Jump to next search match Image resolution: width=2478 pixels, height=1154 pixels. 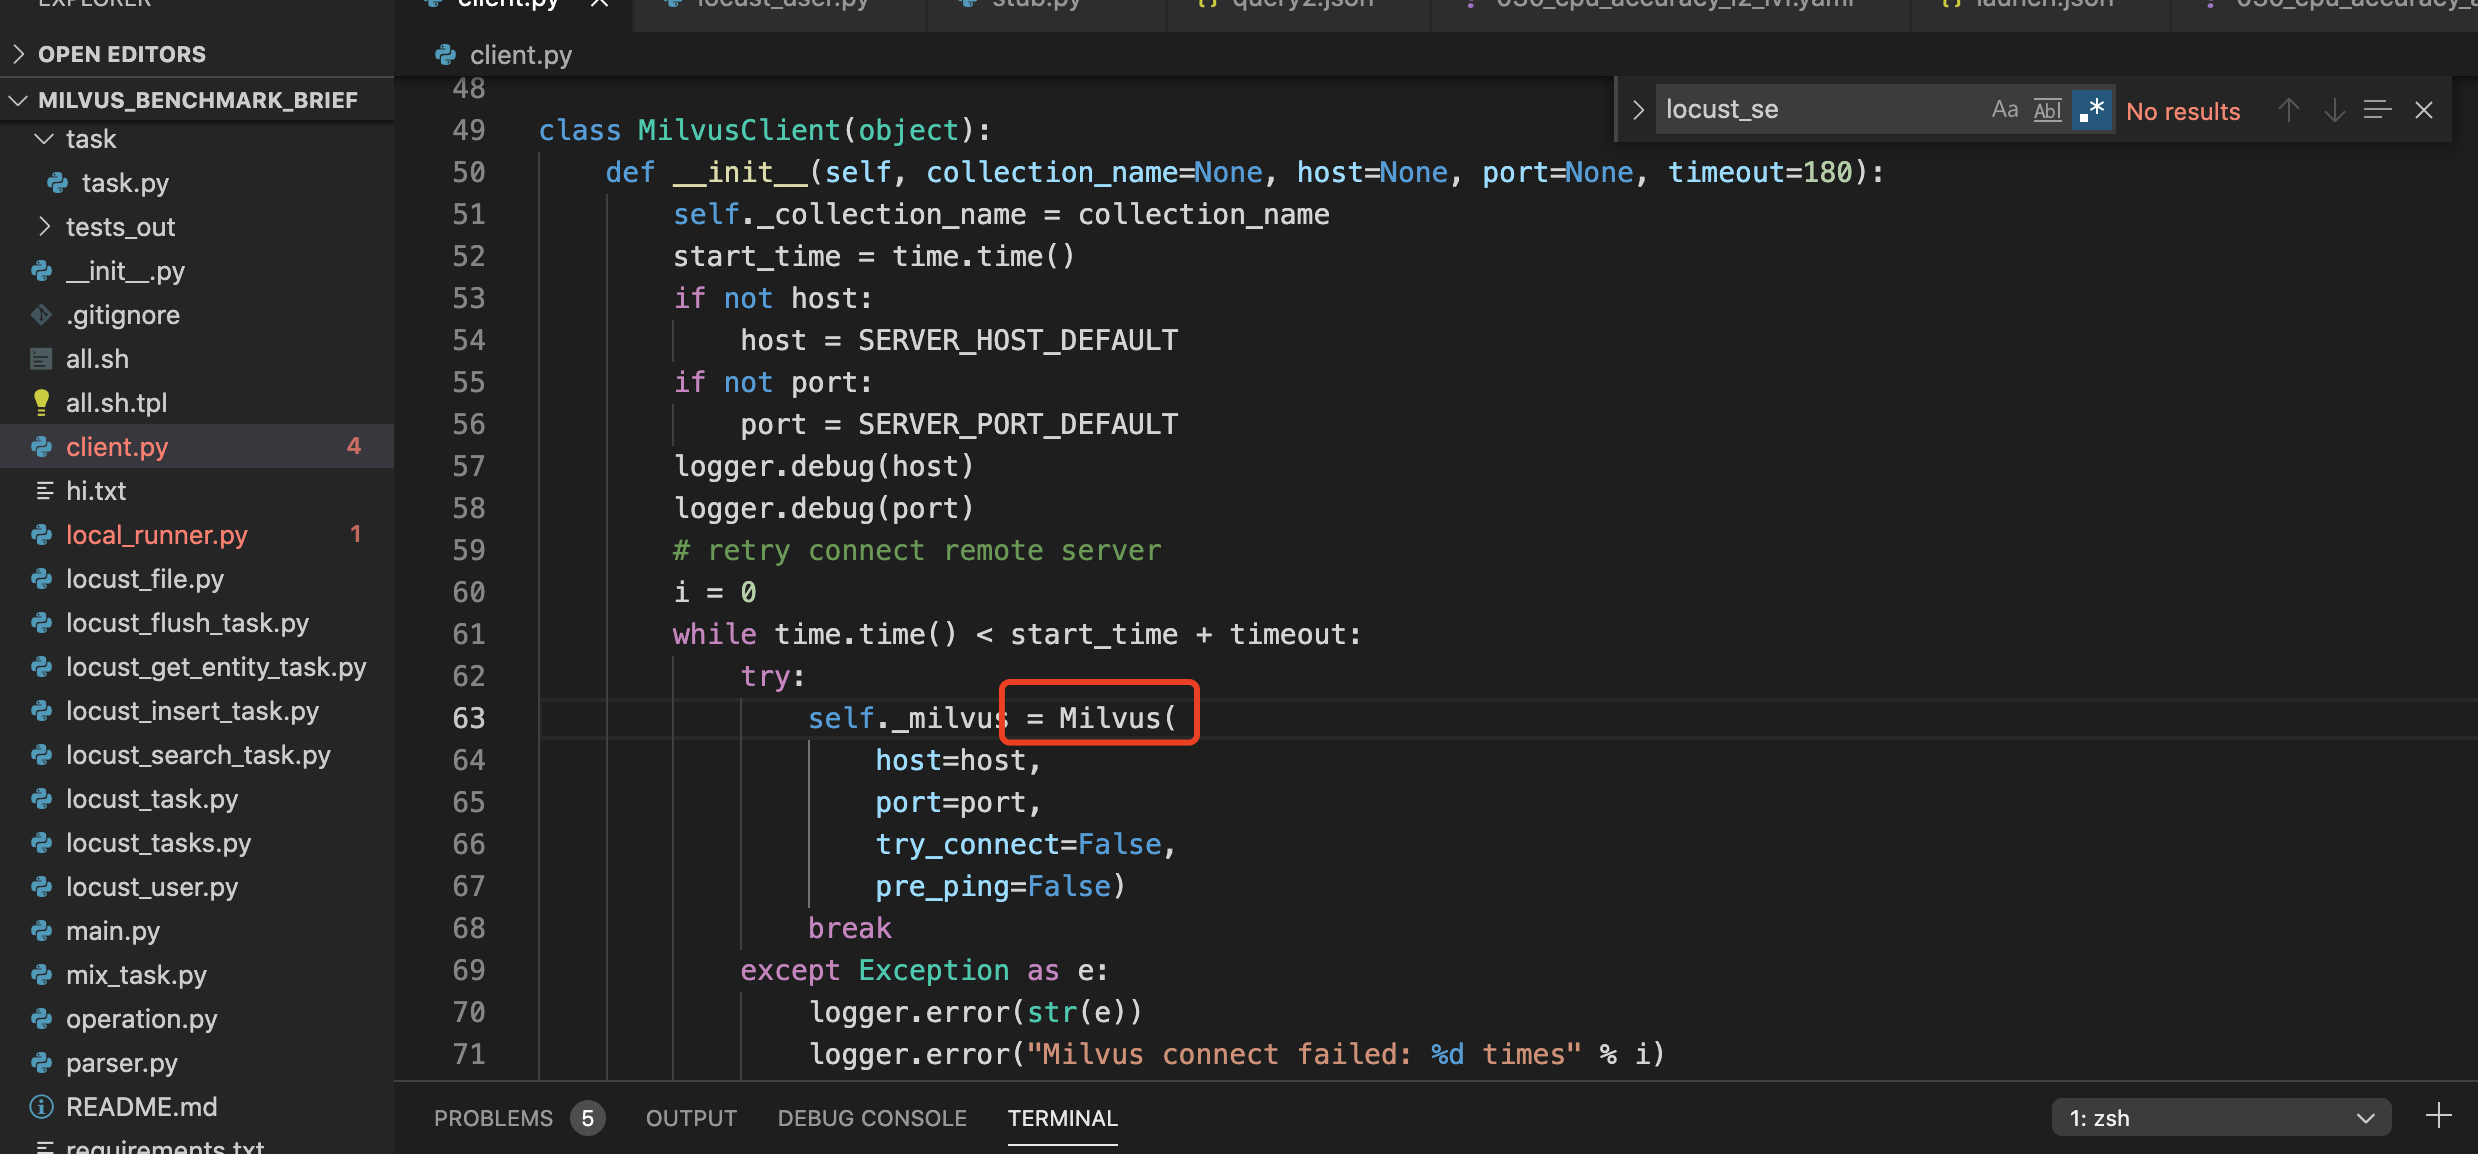pos(2334,110)
